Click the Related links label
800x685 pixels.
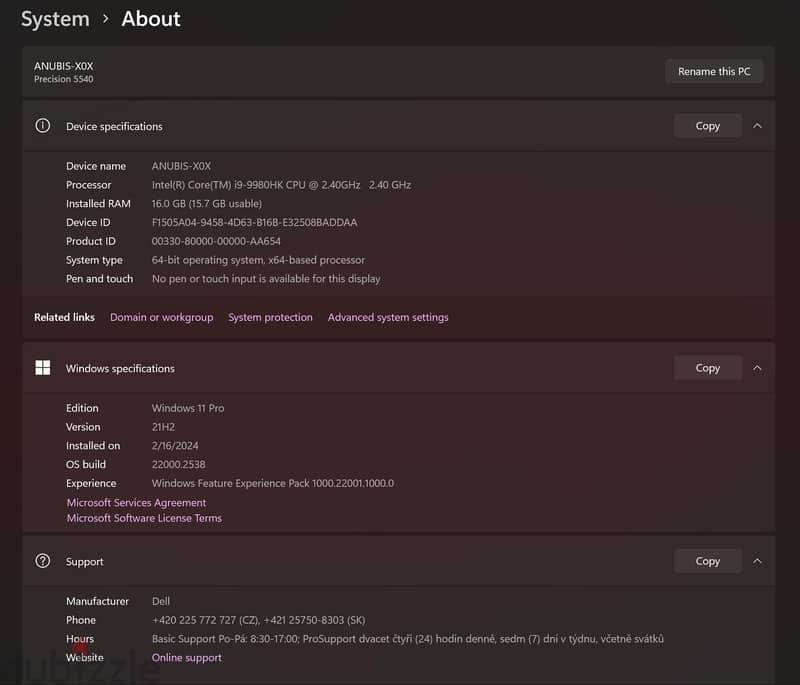[64, 317]
